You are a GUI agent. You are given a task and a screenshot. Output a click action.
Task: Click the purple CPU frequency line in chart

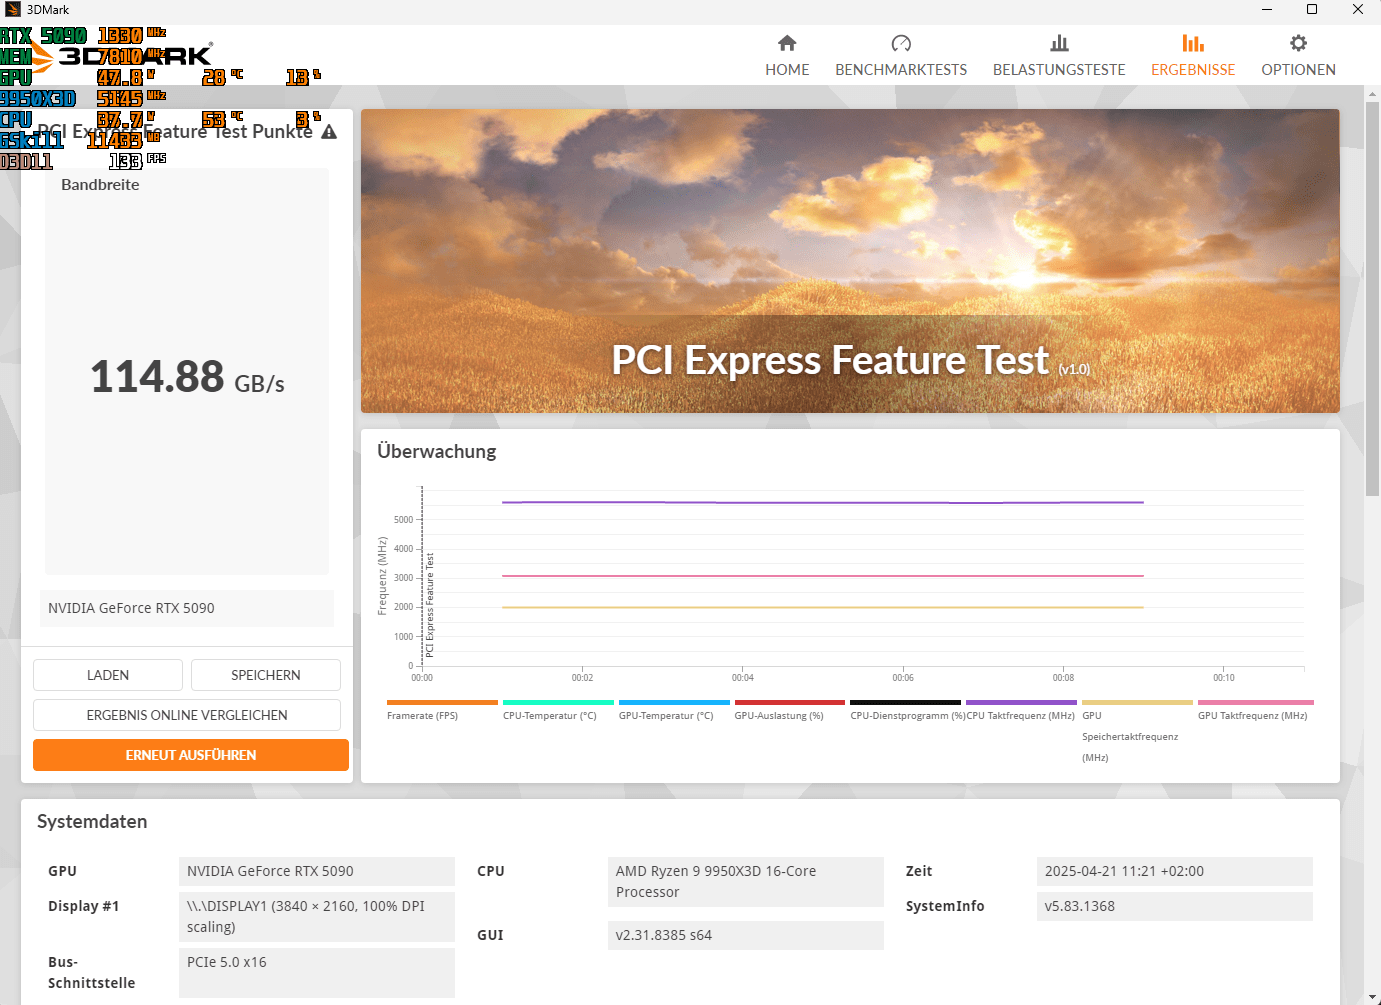pyautogui.click(x=822, y=502)
